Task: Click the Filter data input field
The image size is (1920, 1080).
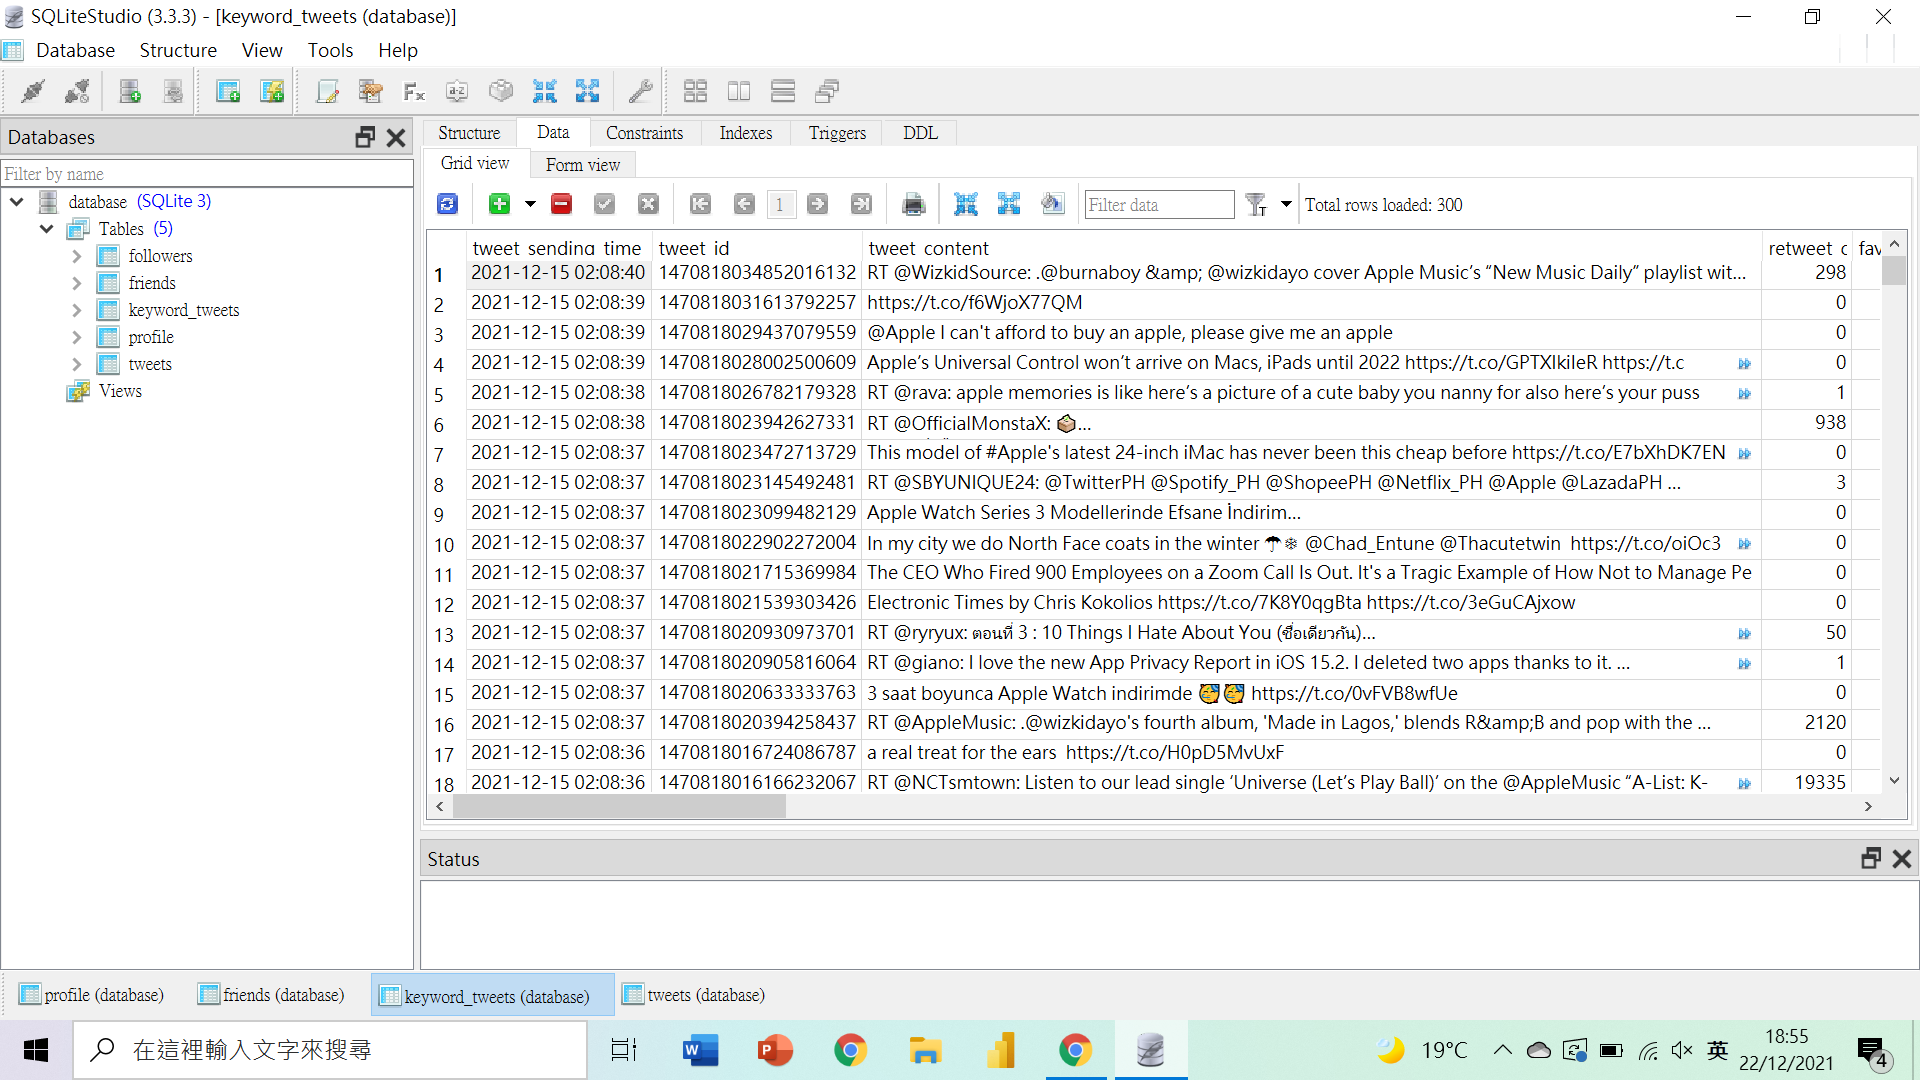Action: pos(1158,205)
